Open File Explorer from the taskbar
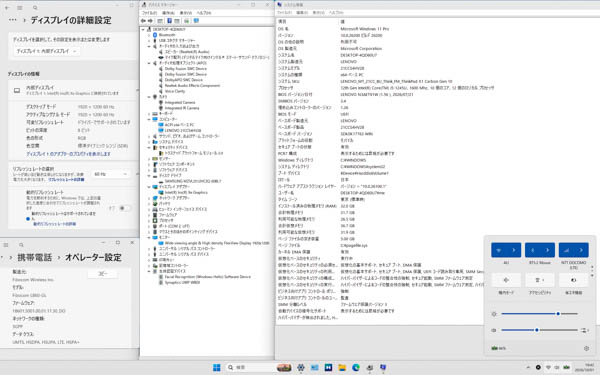600x375 pixels. 342,367
